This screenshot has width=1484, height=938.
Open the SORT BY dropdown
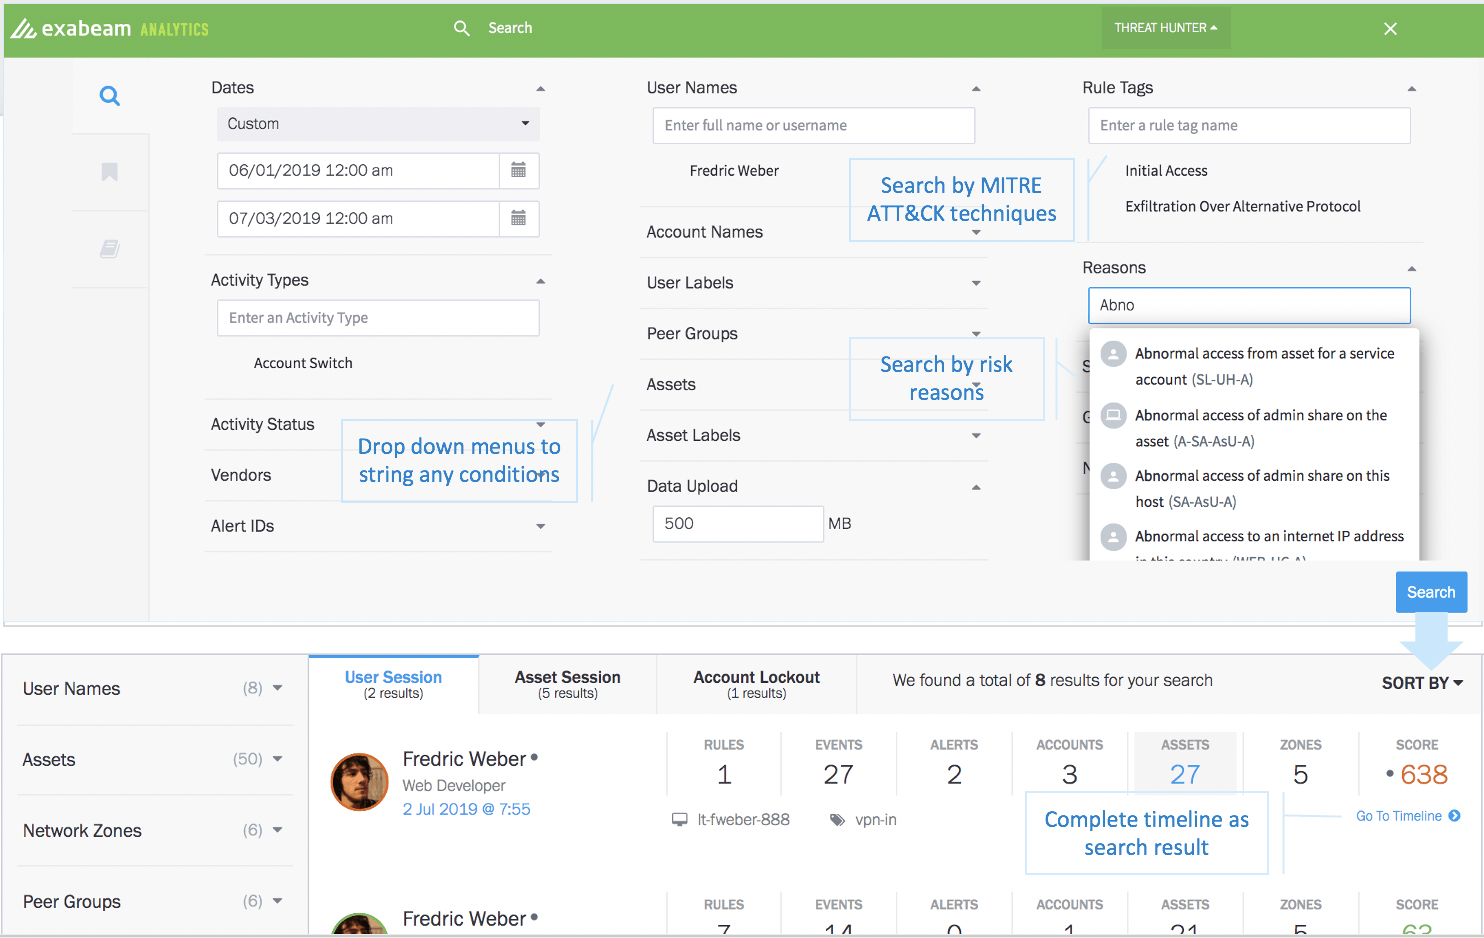[1422, 683]
